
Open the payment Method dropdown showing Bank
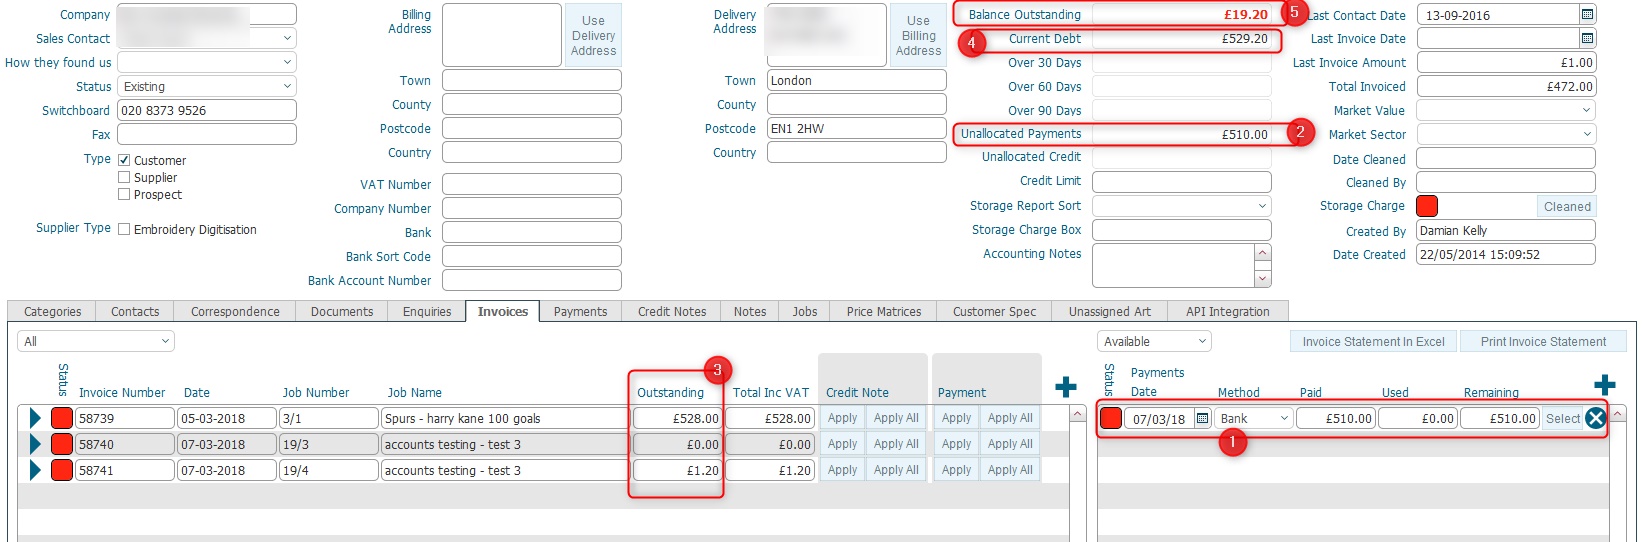click(1254, 418)
